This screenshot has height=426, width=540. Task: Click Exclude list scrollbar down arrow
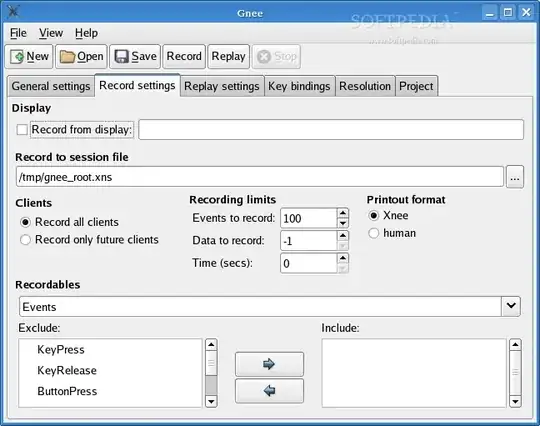tap(211, 402)
